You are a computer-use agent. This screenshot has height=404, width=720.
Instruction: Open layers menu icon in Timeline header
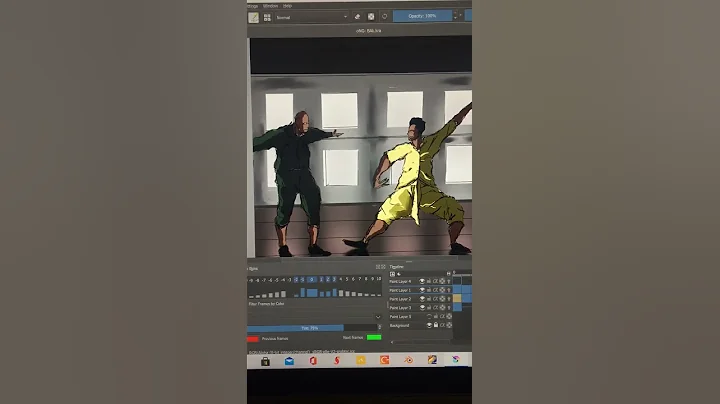pos(392,274)
